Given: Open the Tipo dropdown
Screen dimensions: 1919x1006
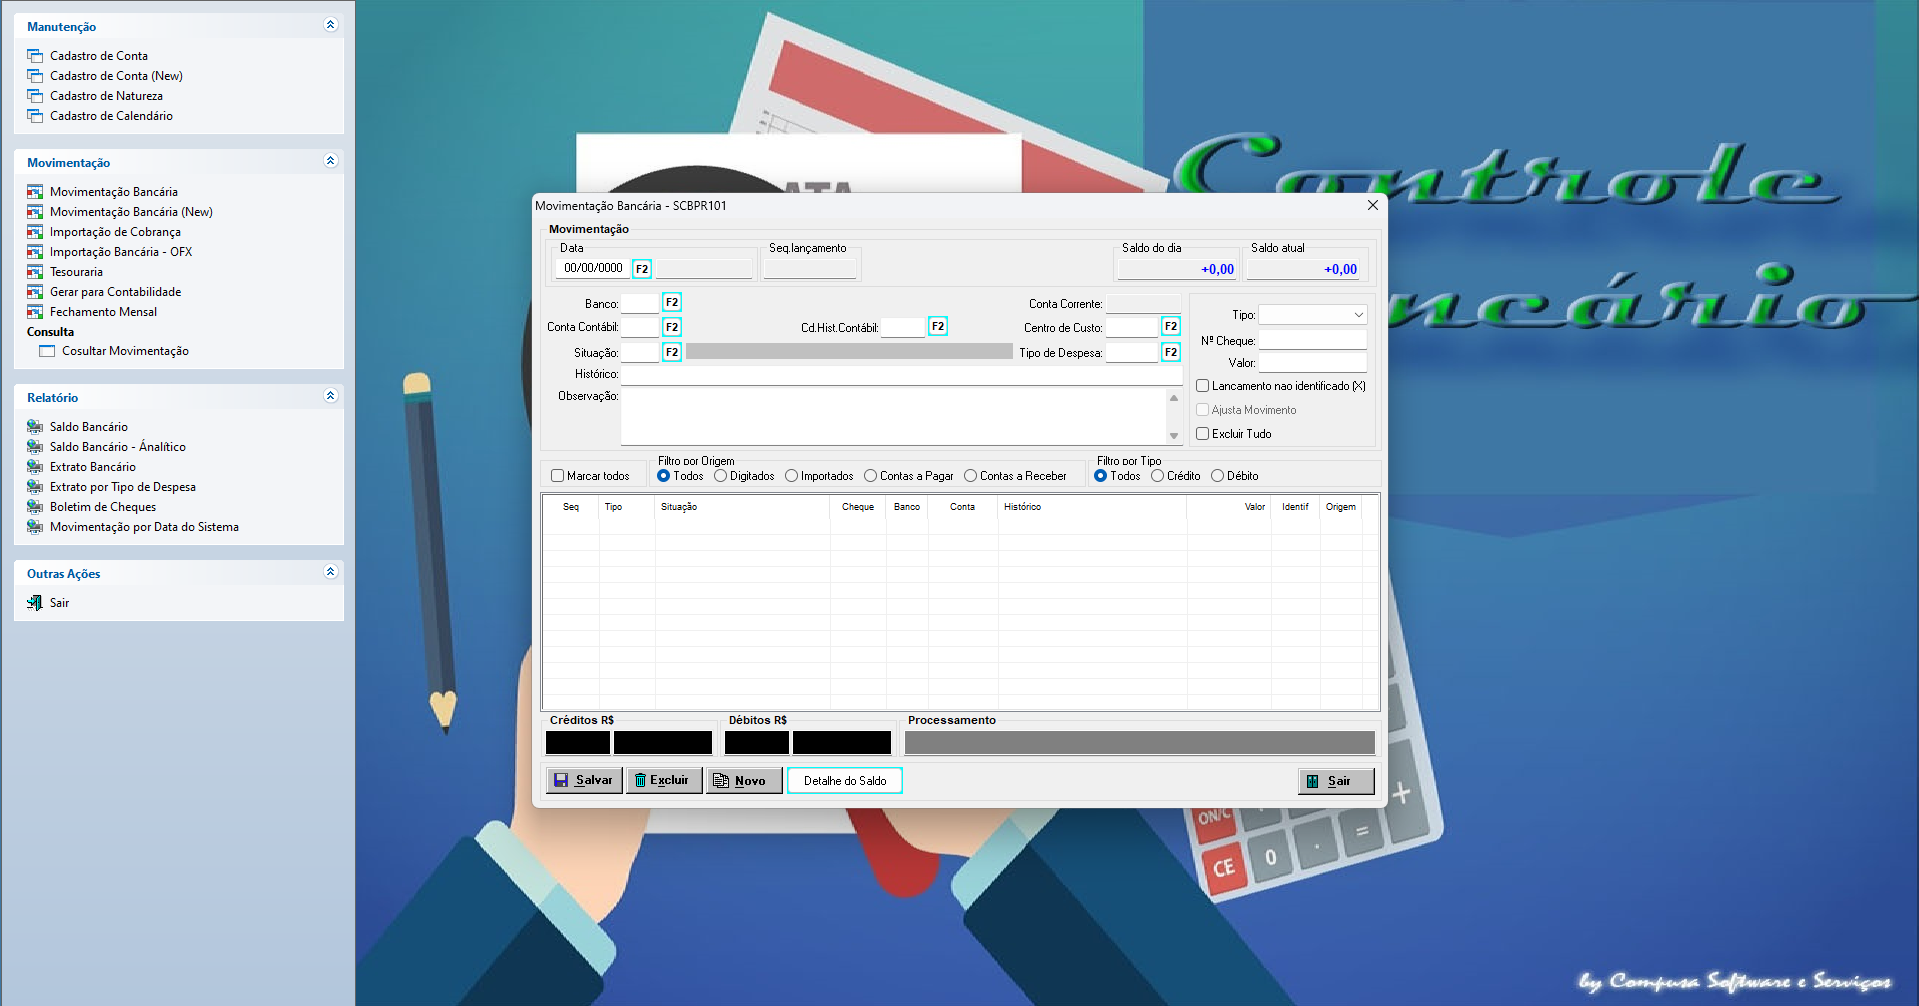Looking at the screenshot, I should click(1312, 315).
